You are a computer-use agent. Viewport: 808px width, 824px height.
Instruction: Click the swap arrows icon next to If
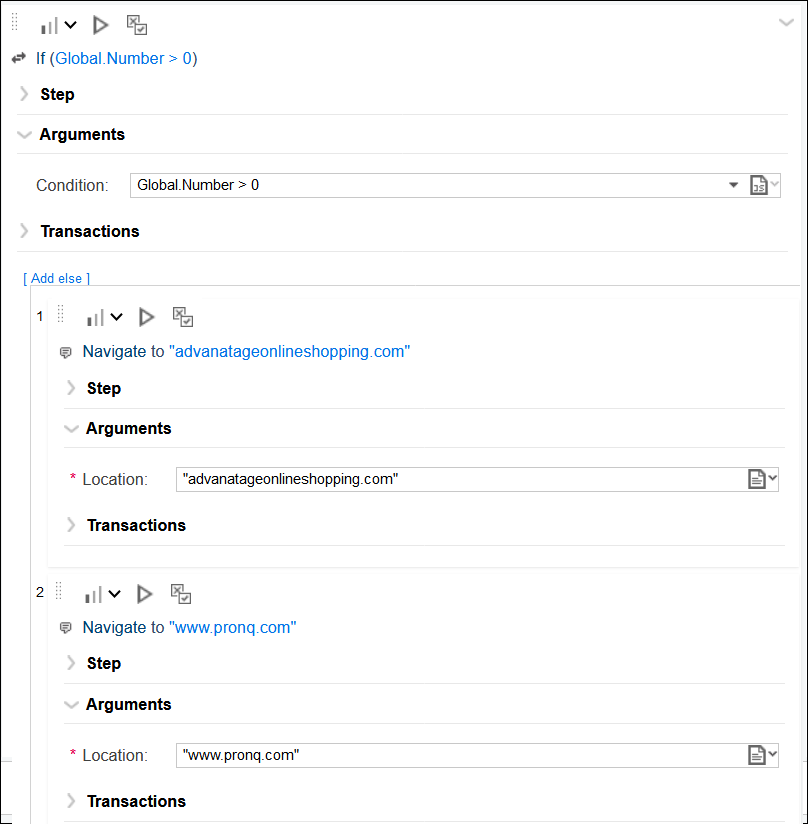click(x=18, y=58)
